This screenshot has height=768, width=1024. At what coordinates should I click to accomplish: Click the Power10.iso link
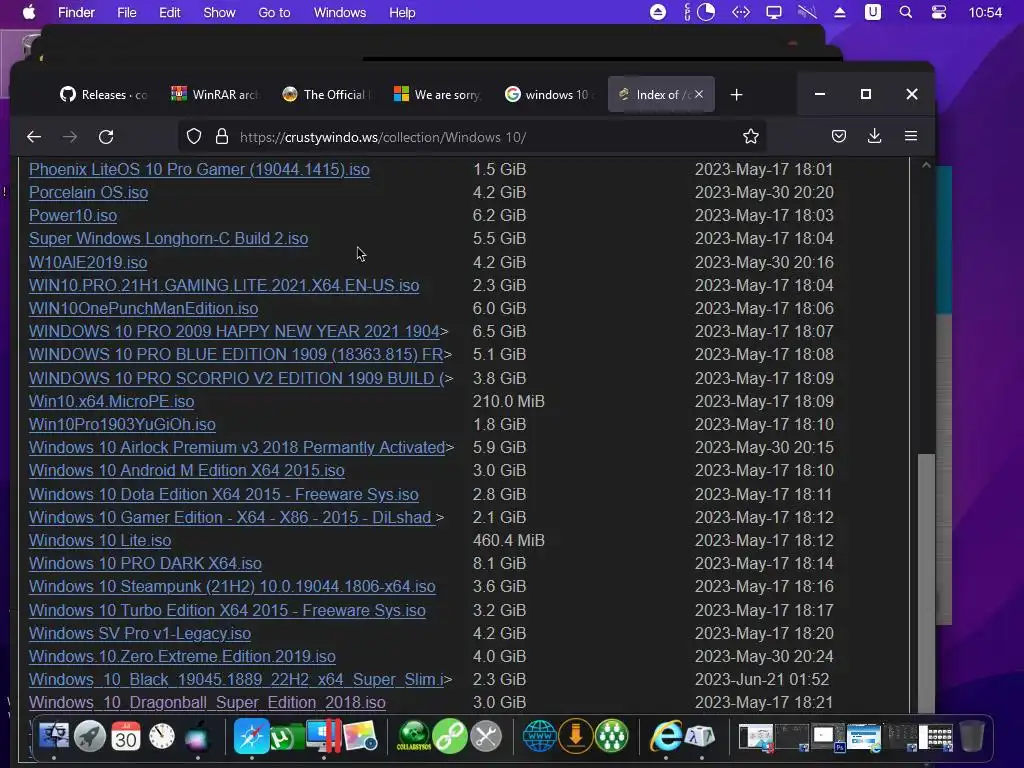click(x=73, y=215)
